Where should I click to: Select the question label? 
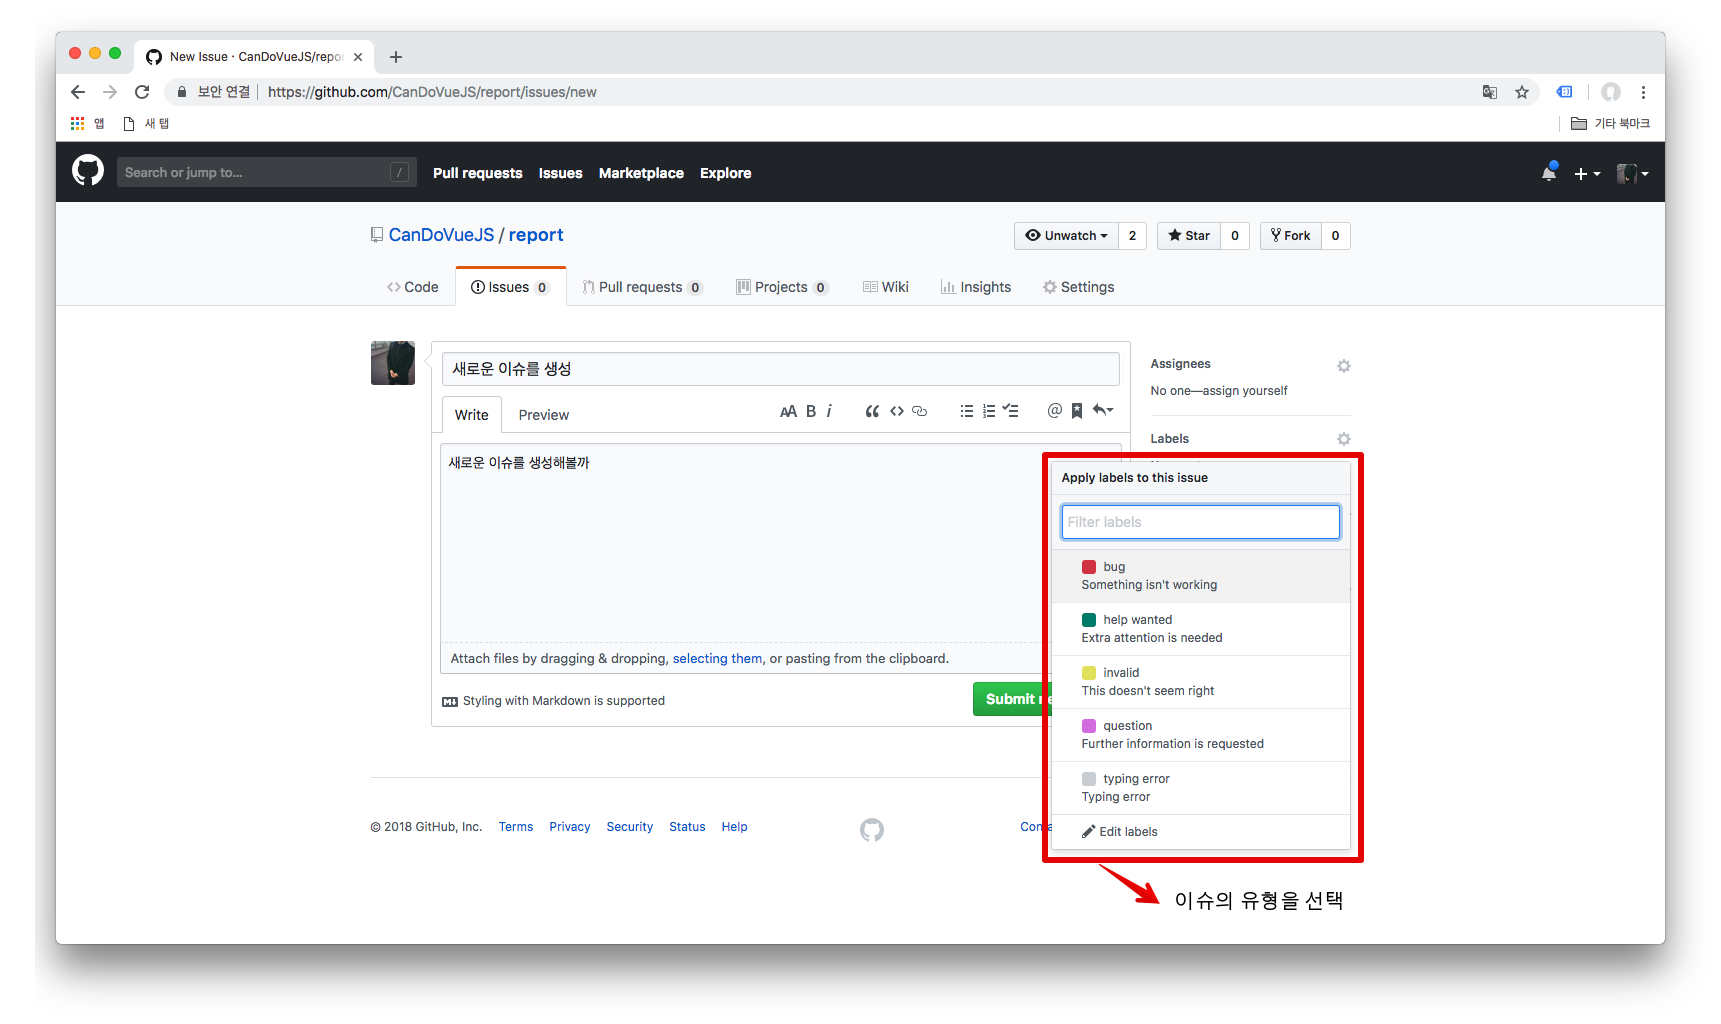click(x=1201, y=735)
